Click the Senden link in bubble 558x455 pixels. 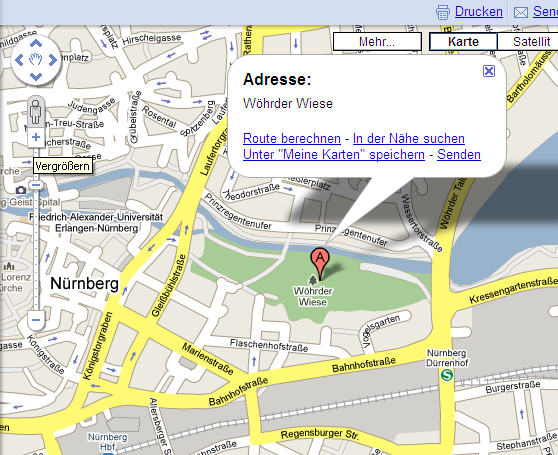pos(459,154)
